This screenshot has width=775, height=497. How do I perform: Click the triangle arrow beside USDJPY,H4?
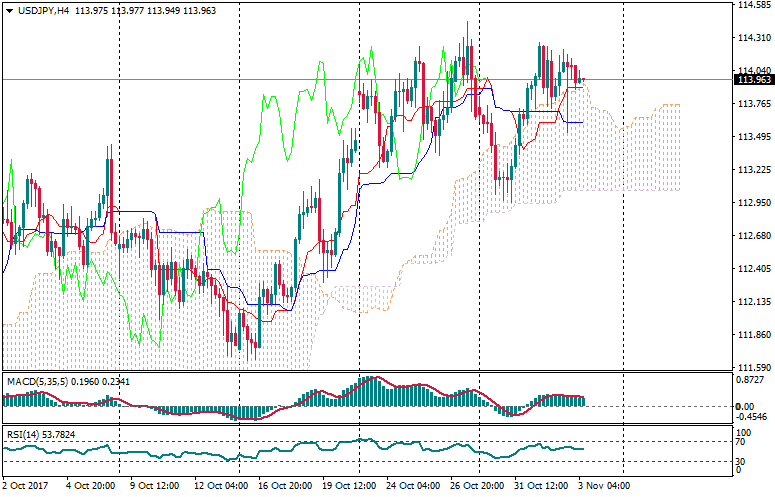tap(9, 9)
